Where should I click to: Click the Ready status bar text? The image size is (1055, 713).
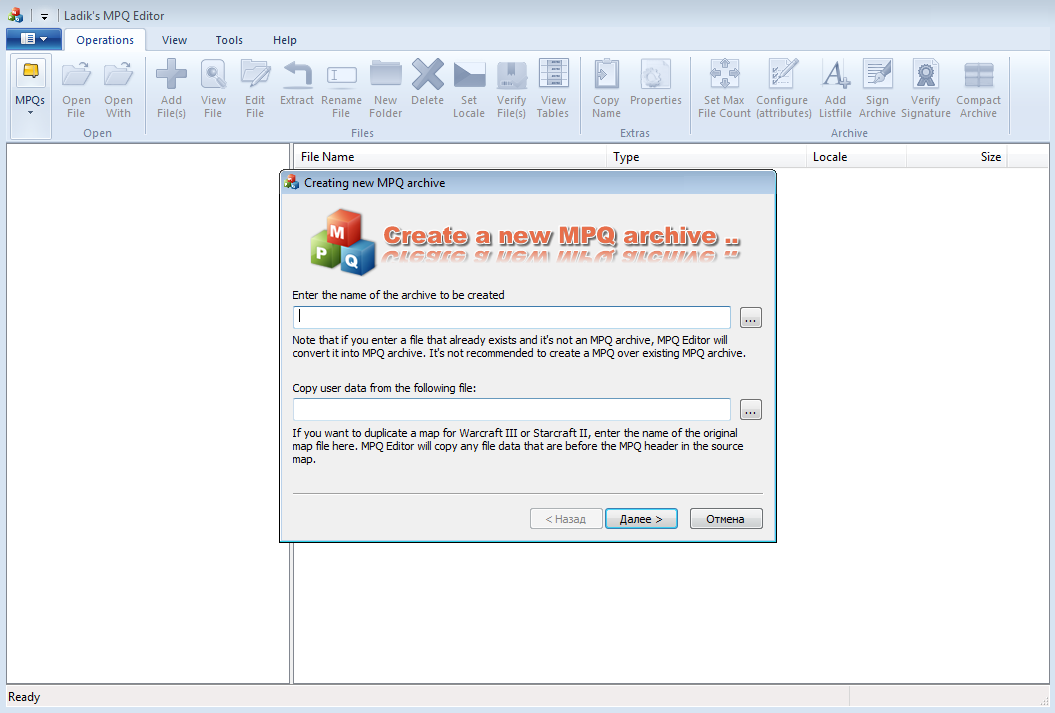[24, 697]
